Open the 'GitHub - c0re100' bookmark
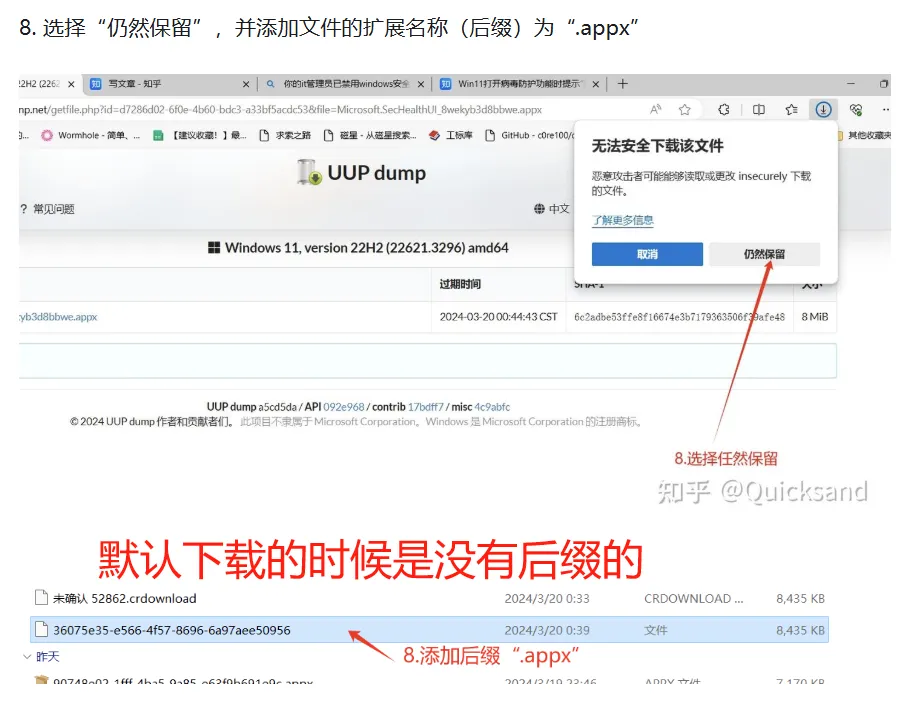Screen dimensions: 911x707 (x=529, y=135)
